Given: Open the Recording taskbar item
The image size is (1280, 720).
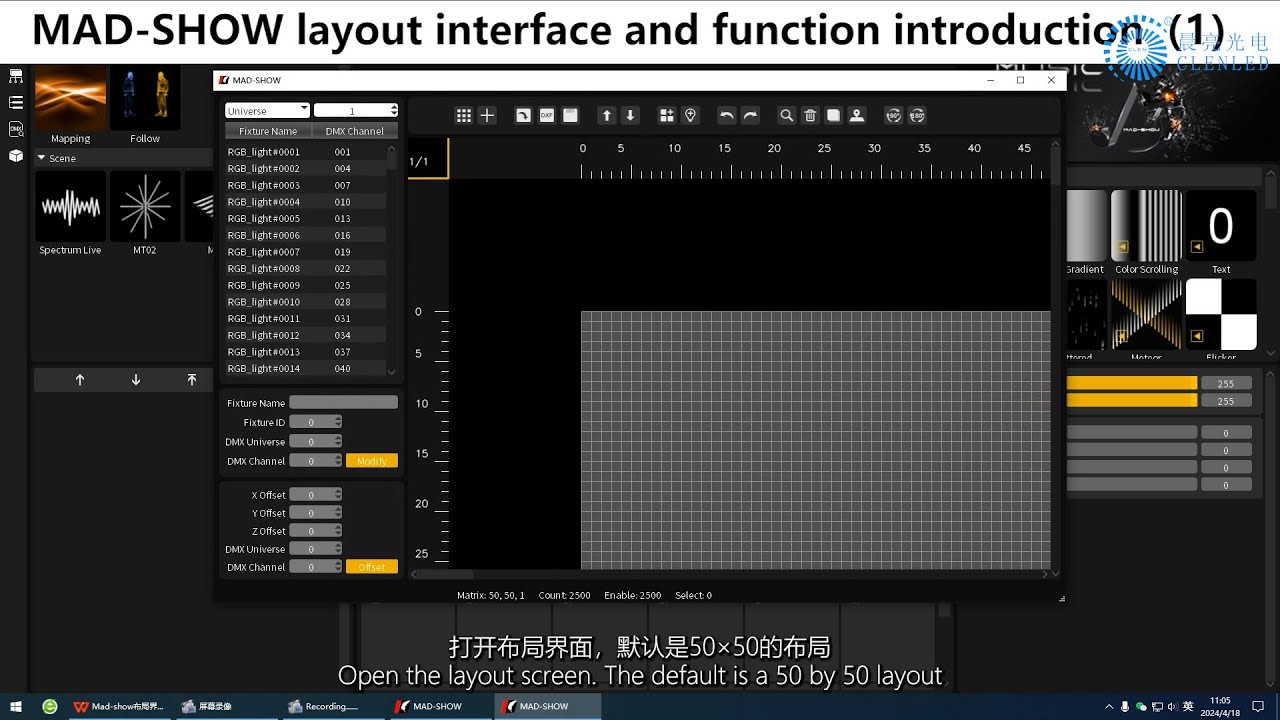Looking at the screenshot, I should (x=332, y=706).
